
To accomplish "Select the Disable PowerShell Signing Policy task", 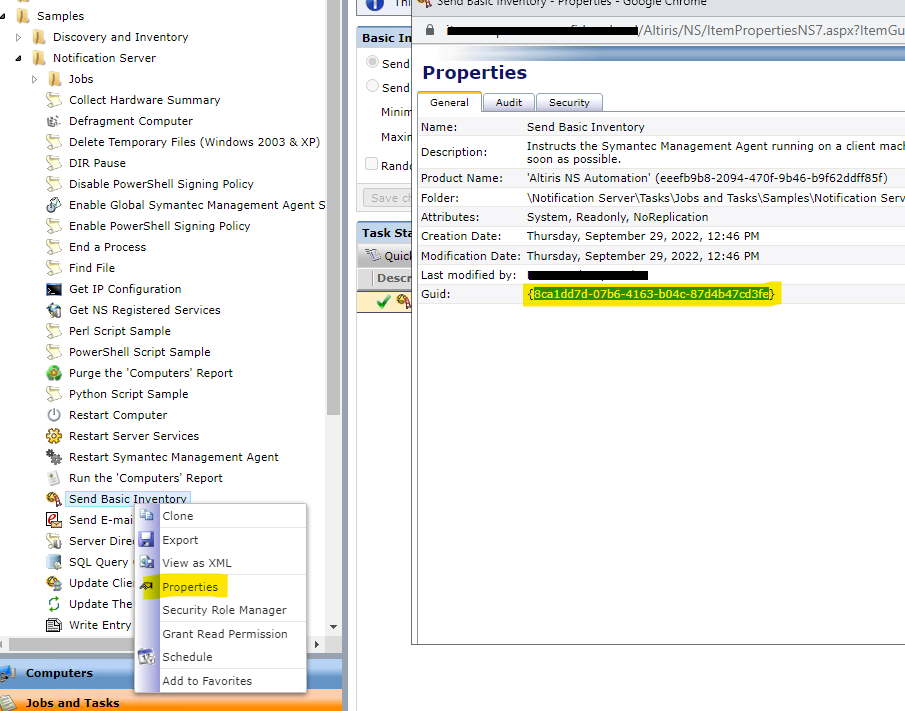I will 161,184.
